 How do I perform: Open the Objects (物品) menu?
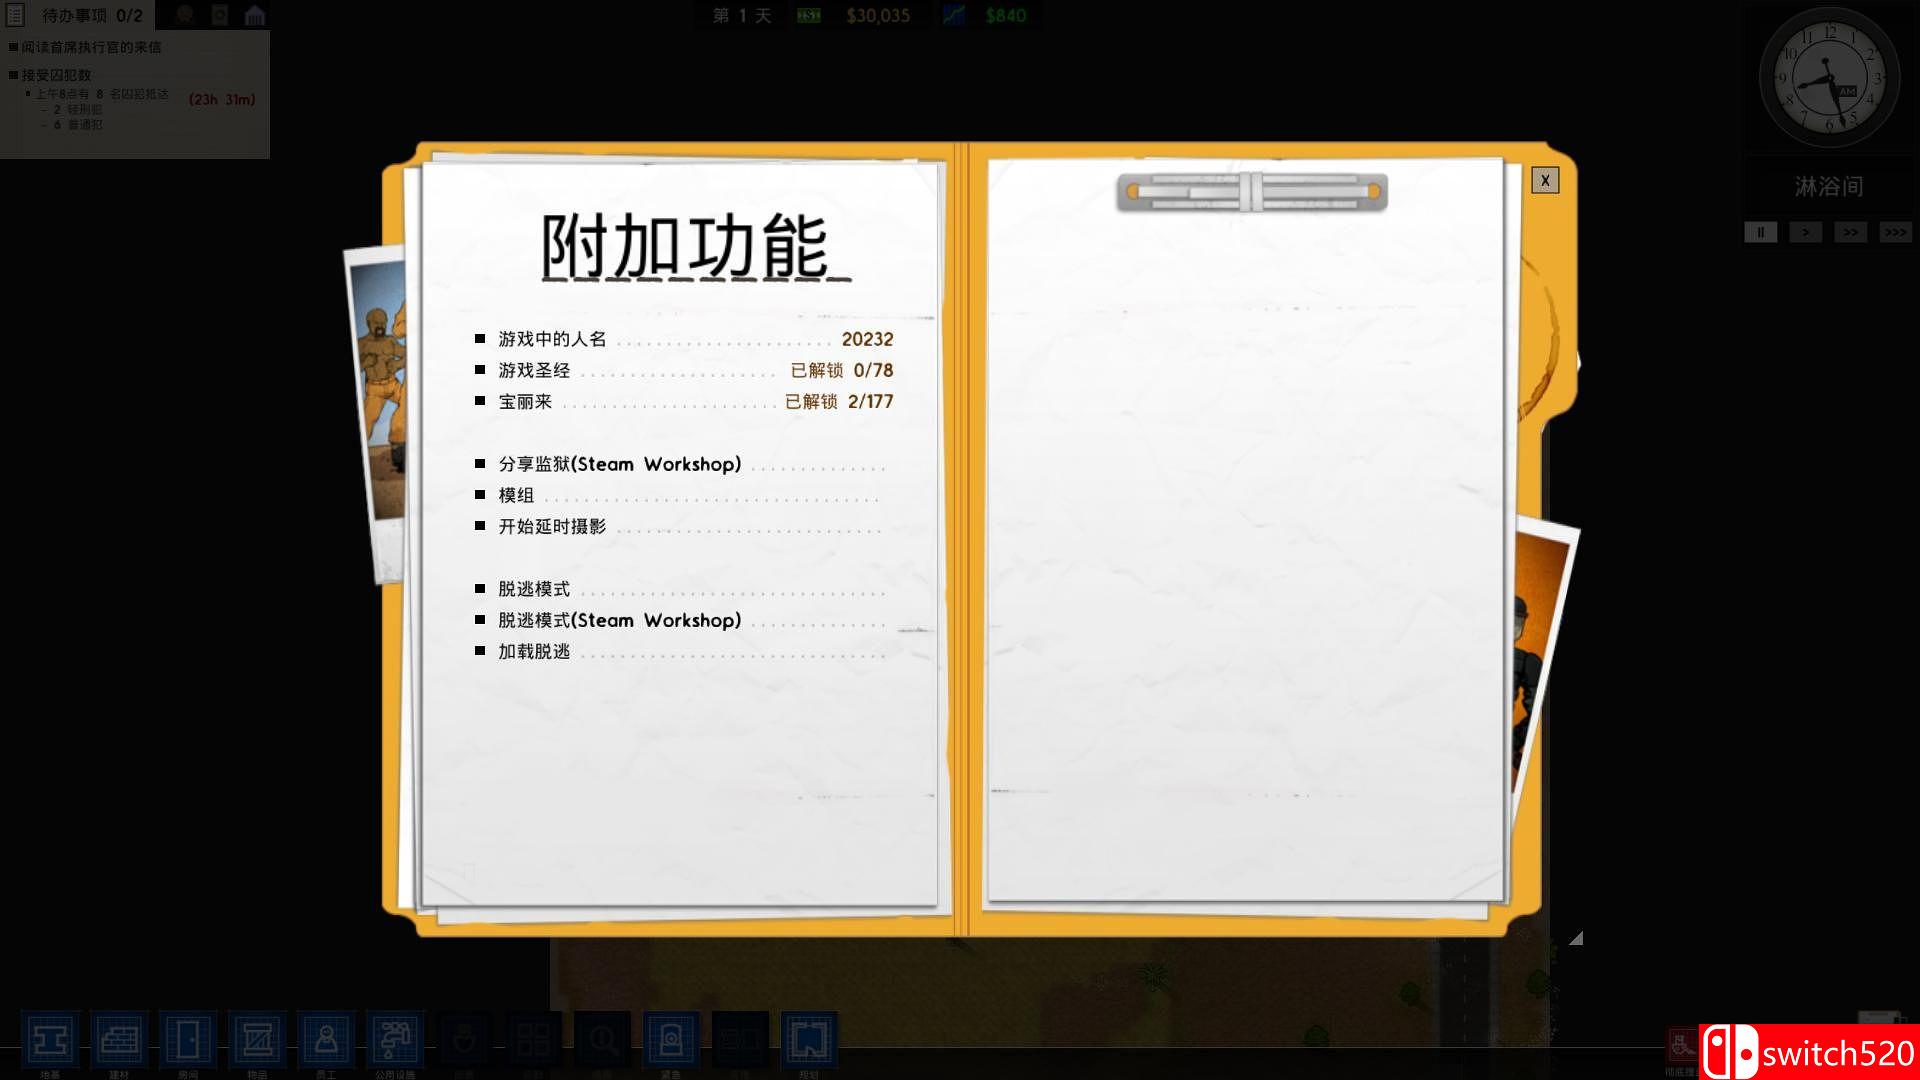(x=258, y=1040)
